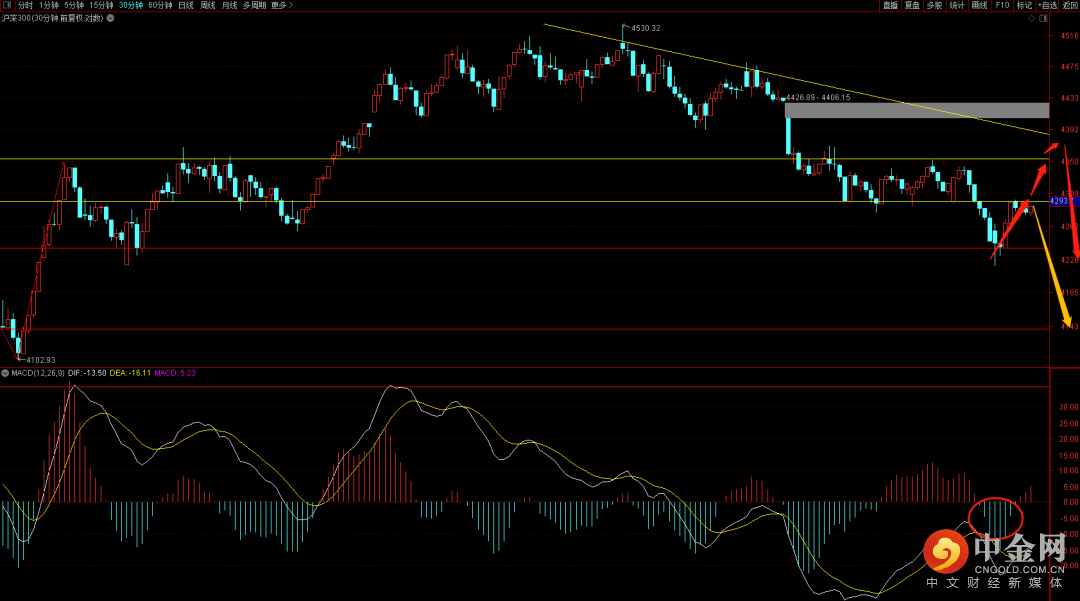Click the DIF: -13.50 value

[87, 373]
